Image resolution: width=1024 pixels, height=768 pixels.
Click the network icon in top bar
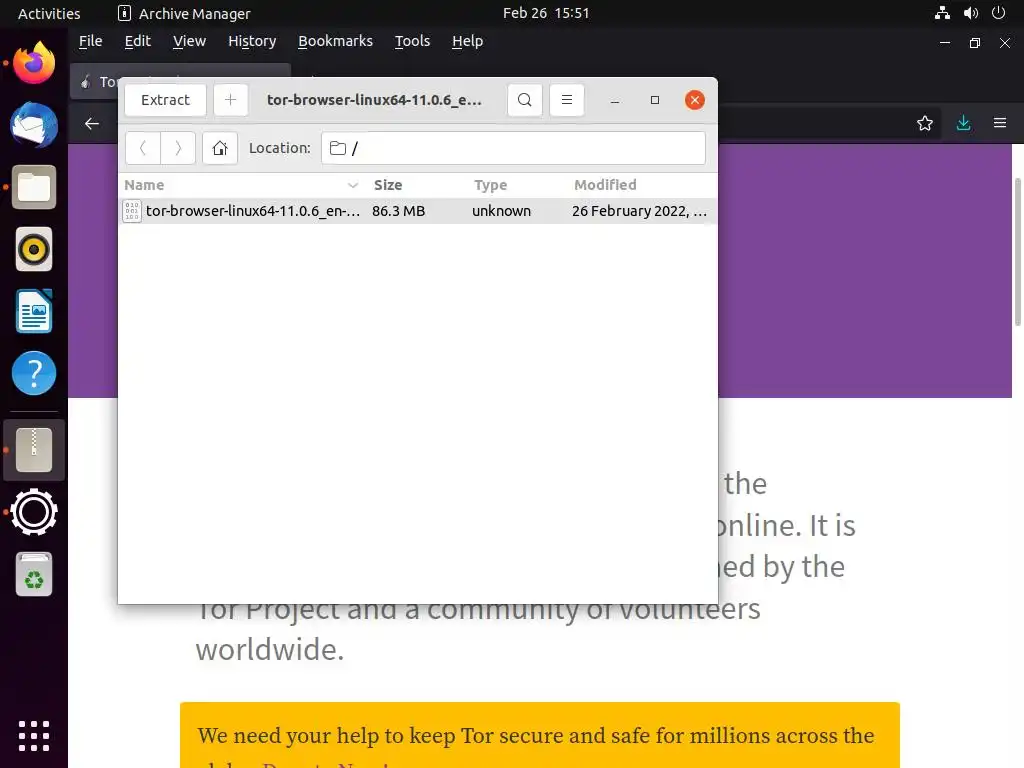(942, 13)
